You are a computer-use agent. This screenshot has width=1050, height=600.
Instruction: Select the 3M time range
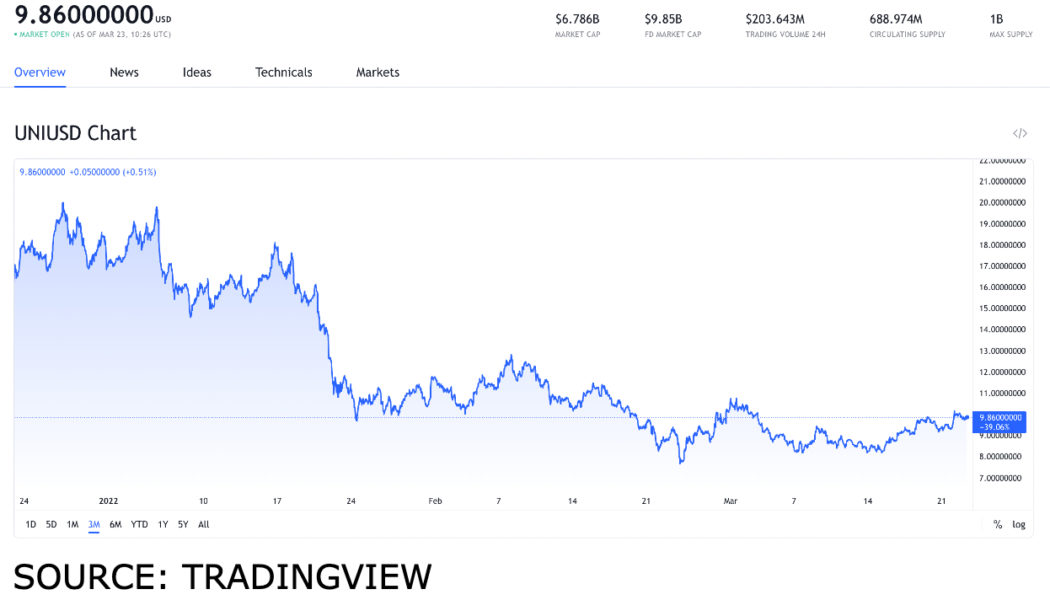(x=93, y=524)
